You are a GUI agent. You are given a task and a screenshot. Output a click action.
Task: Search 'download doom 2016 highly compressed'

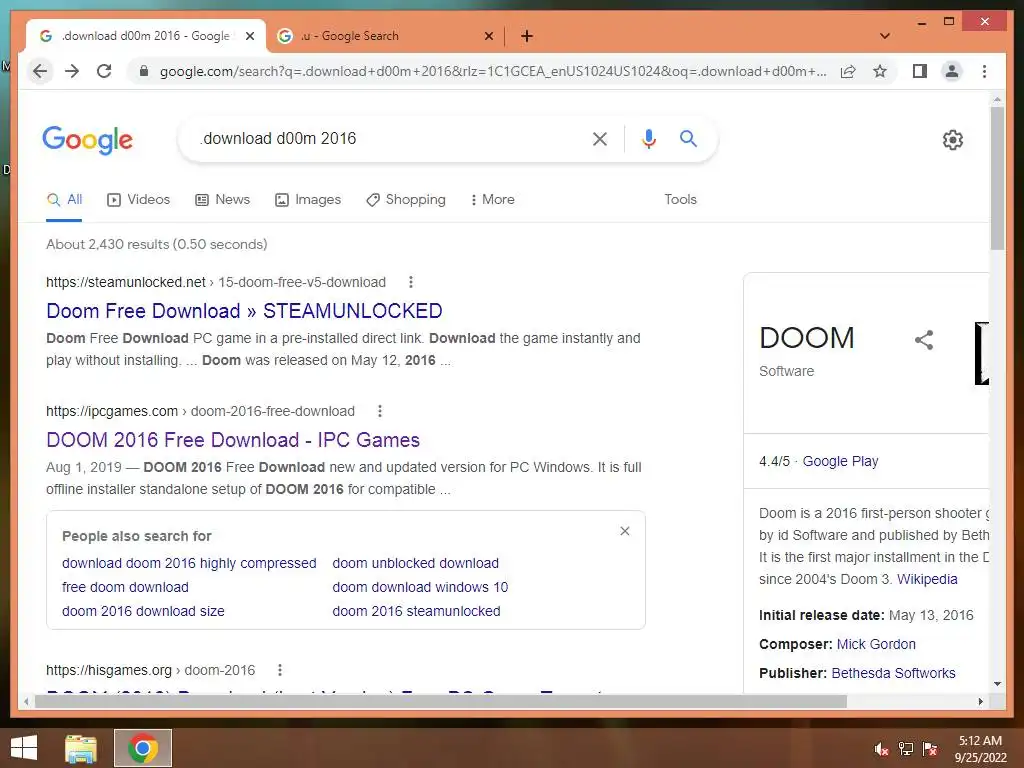pos(189,563)
